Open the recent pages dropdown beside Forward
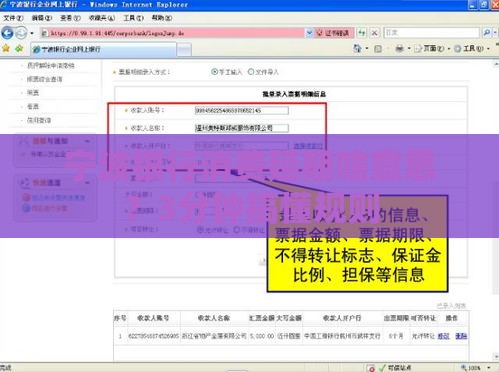 tap(32, 33)
